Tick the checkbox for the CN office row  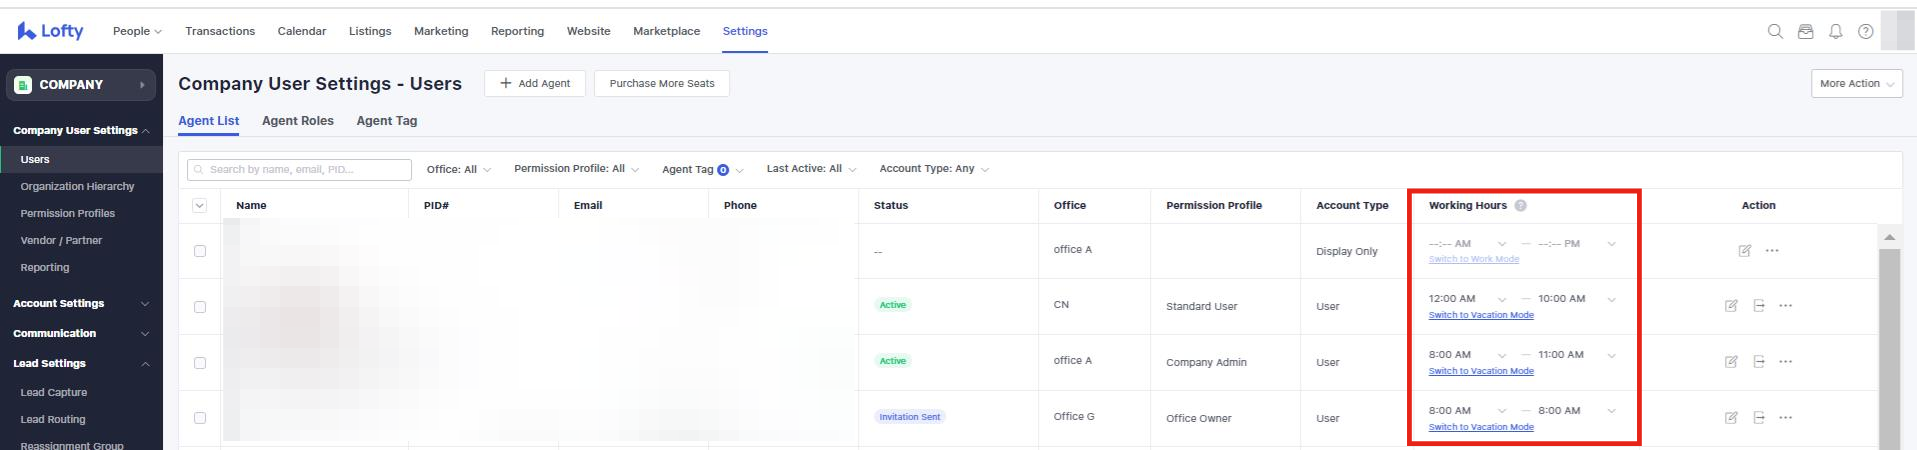pos(200,307)
